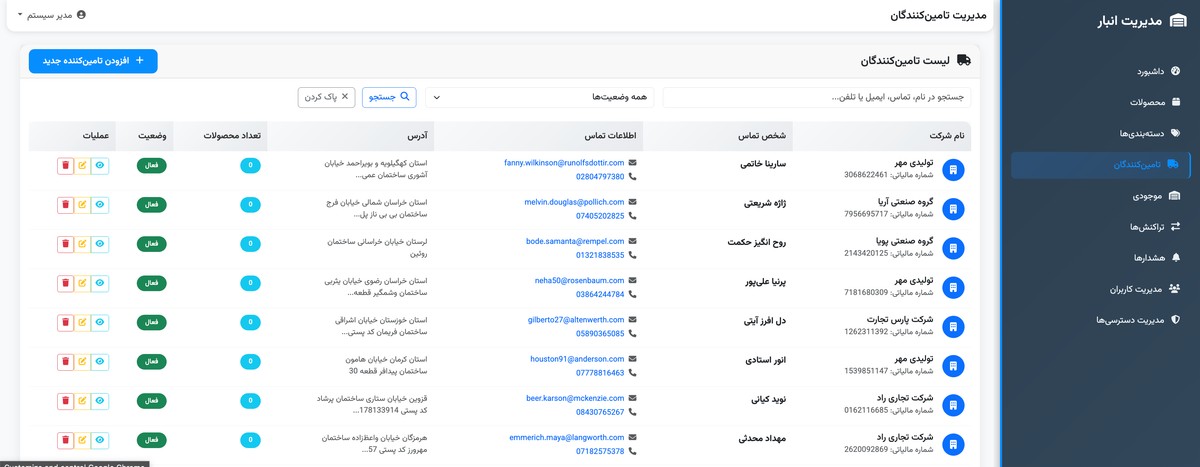Go to تراکنش‌ها in the sidebar
The width and height of the screenshot is (1200, 467).
point(1153,227)
